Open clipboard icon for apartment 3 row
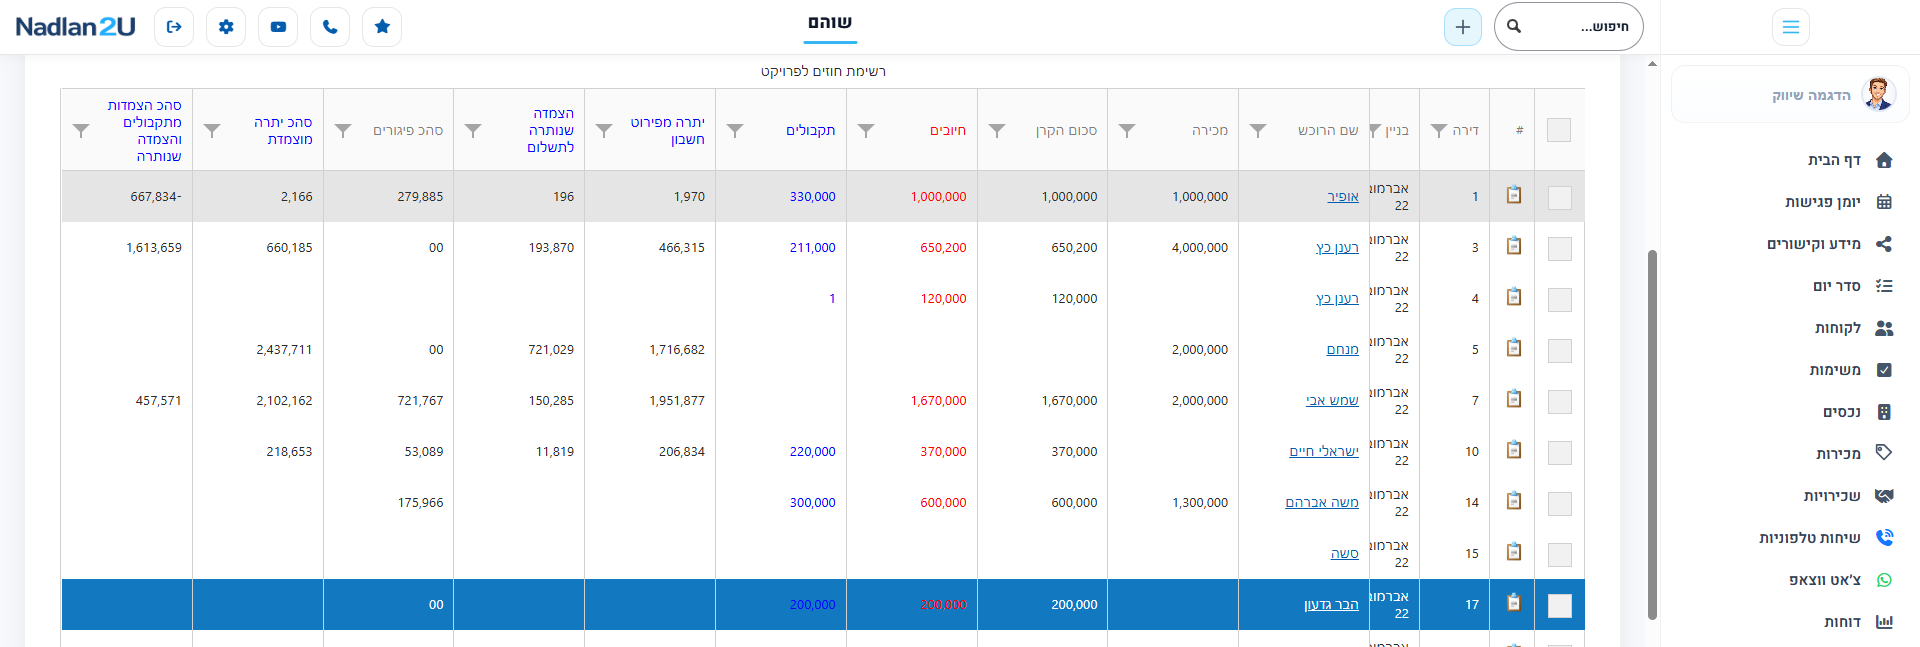This screenshot has height=647, width=1920. coord(1514,246)
